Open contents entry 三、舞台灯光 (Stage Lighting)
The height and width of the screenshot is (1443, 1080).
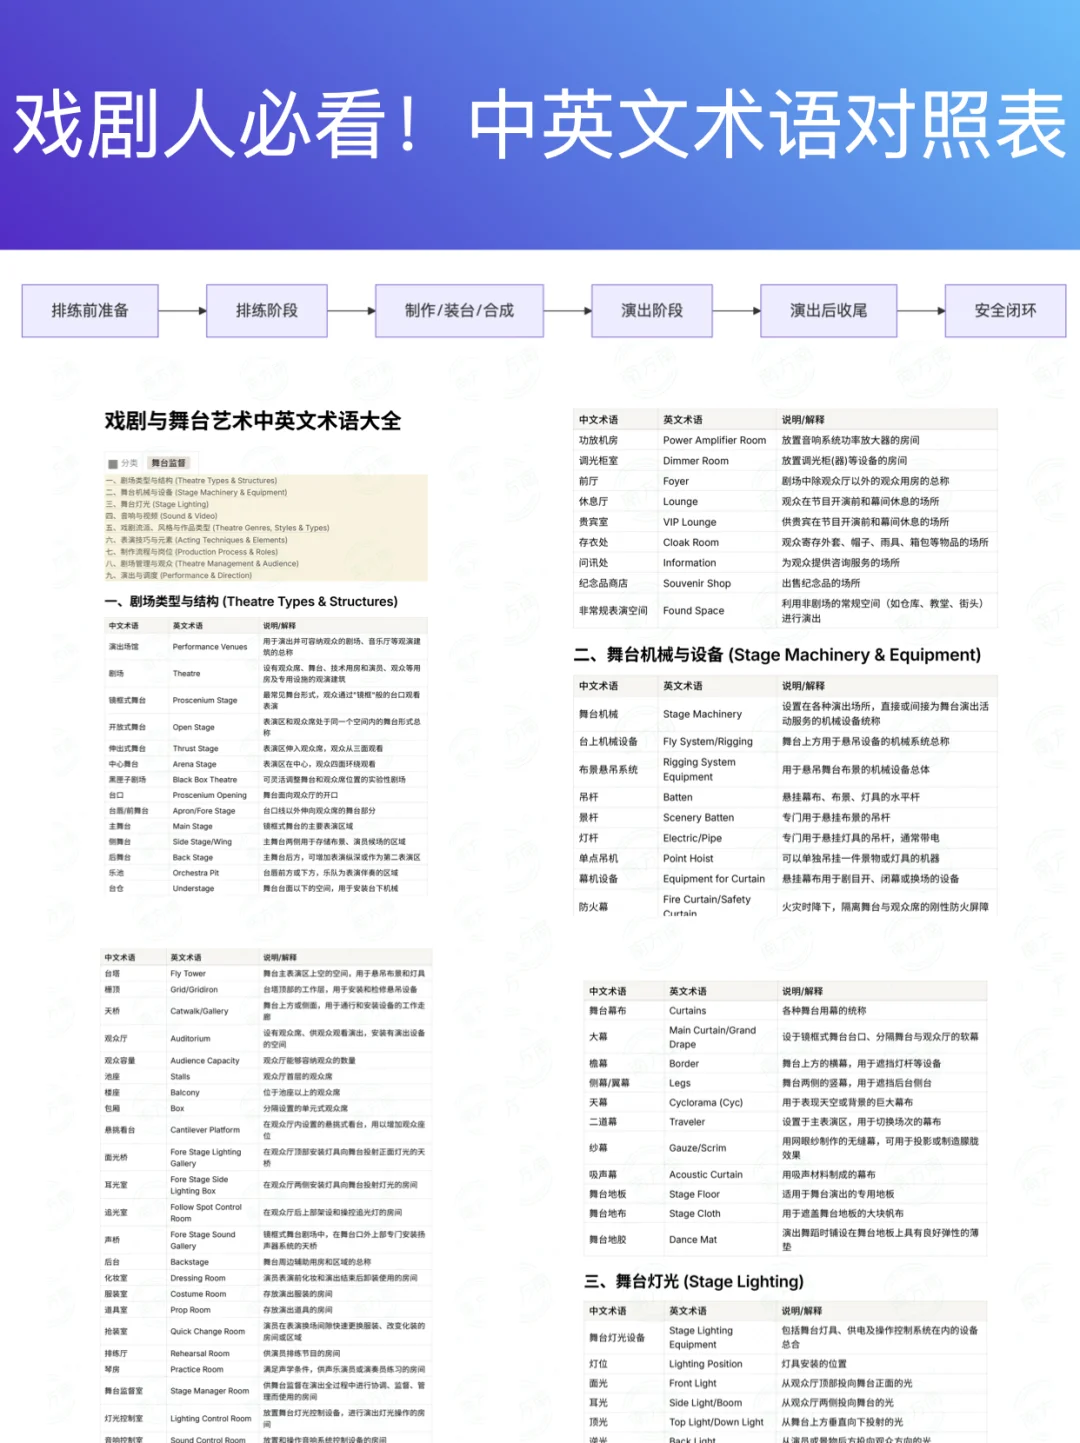(x=158, y=504)
